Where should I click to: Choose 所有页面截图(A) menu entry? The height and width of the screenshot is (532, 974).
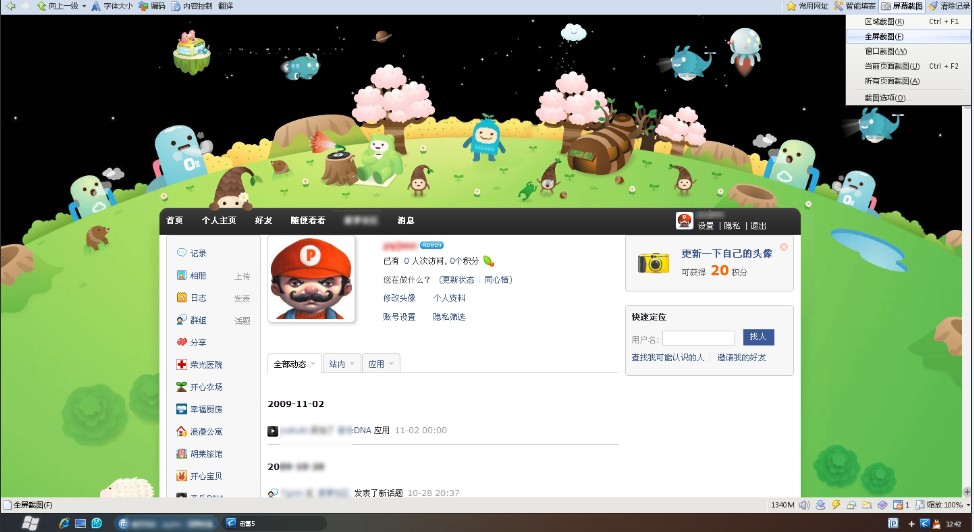[908, 81]
